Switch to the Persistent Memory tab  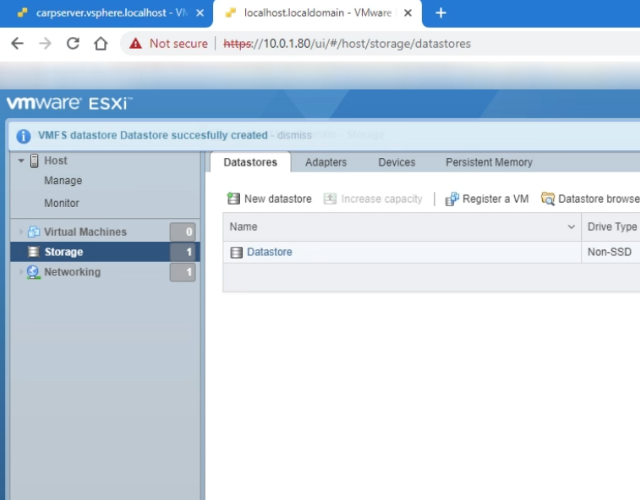489,162
